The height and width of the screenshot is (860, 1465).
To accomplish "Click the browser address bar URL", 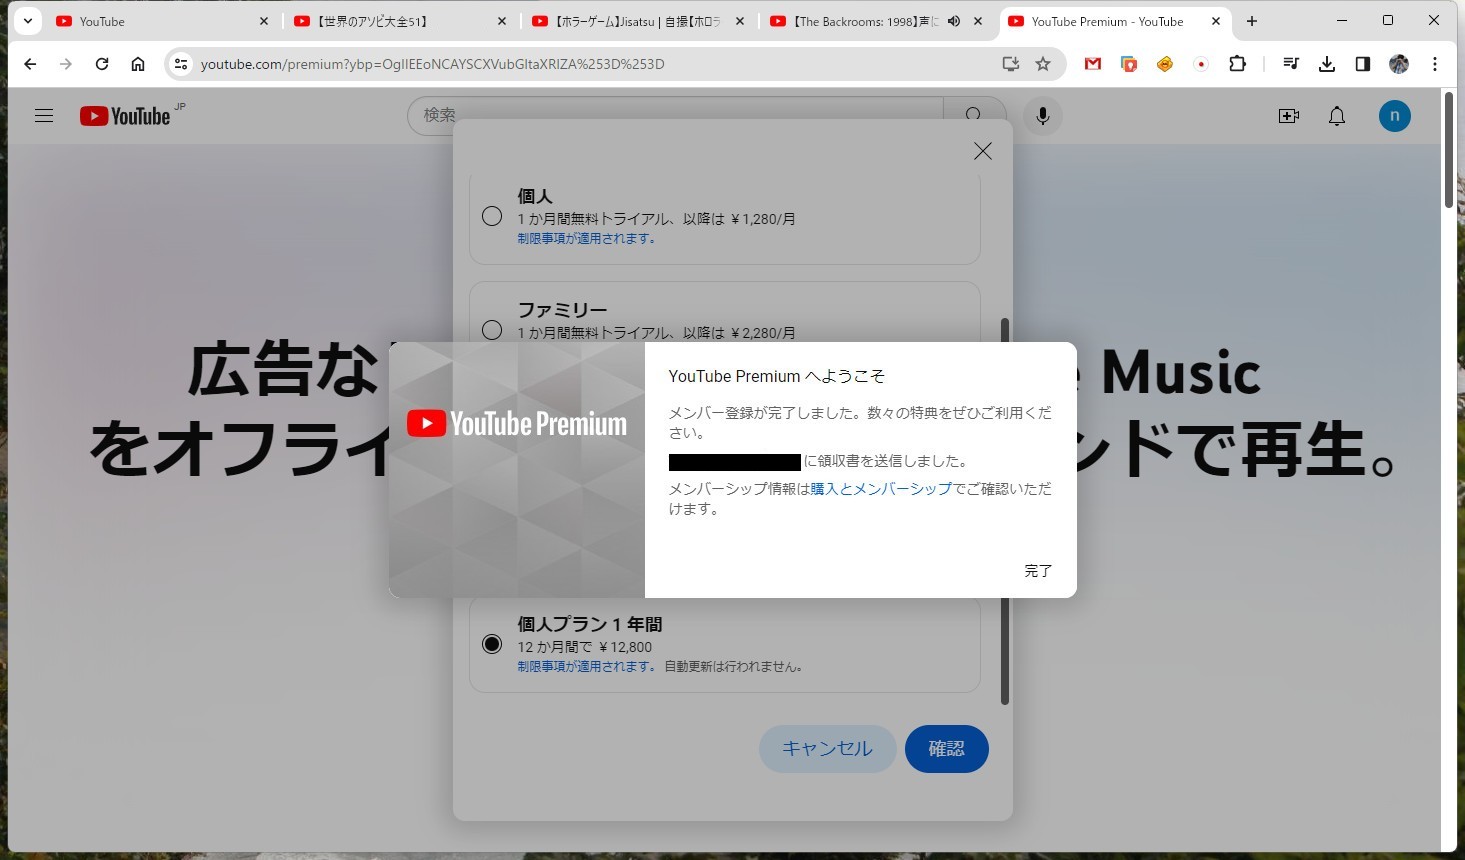I will click(x=432, y=64).
